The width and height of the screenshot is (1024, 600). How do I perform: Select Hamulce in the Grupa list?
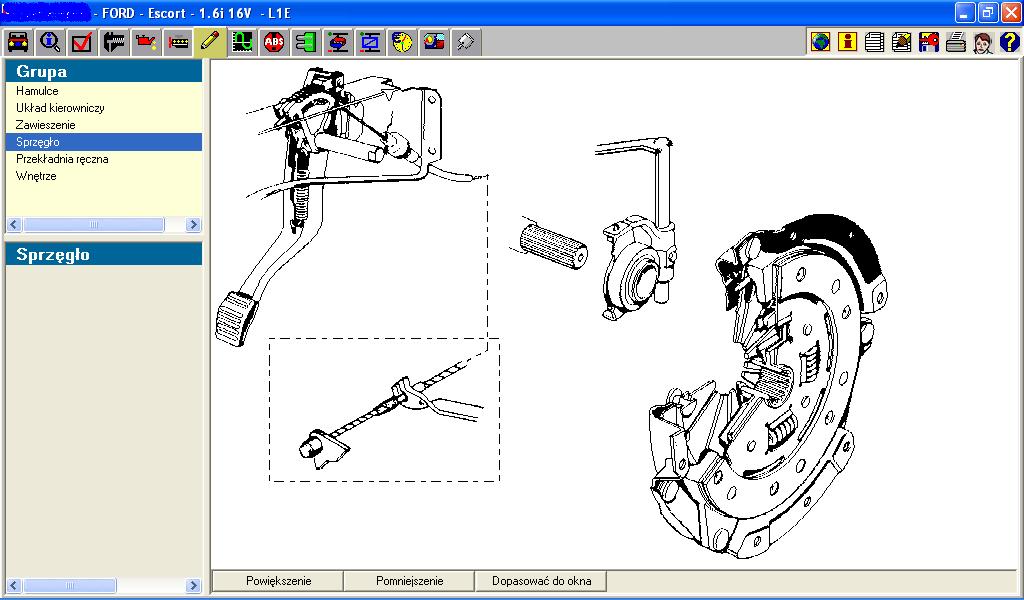[x=37, y=91]
